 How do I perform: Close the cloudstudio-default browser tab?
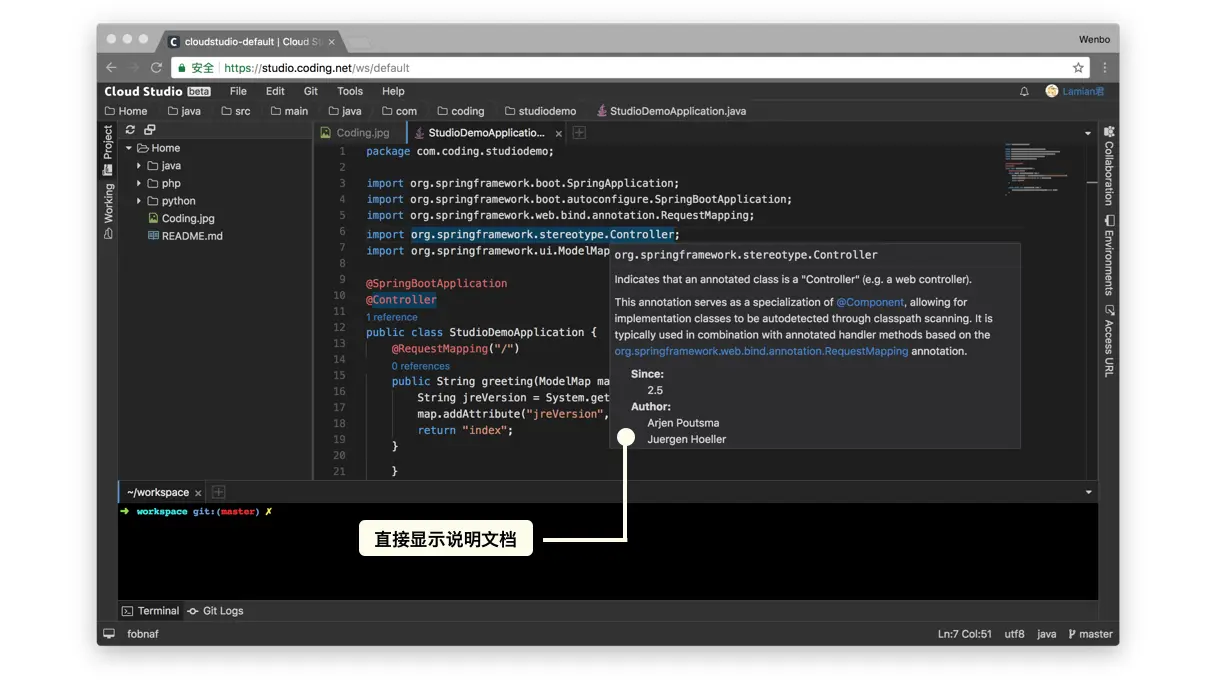[331, 42]
